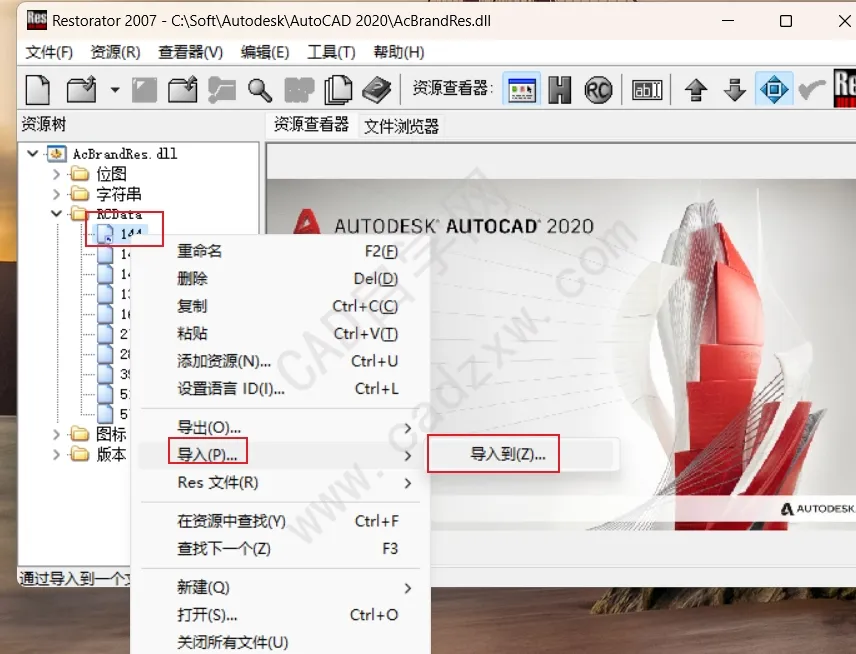The image size is (856, 654).
Task: Open the 查看器(V) menu
Action: tap(191, 52)
